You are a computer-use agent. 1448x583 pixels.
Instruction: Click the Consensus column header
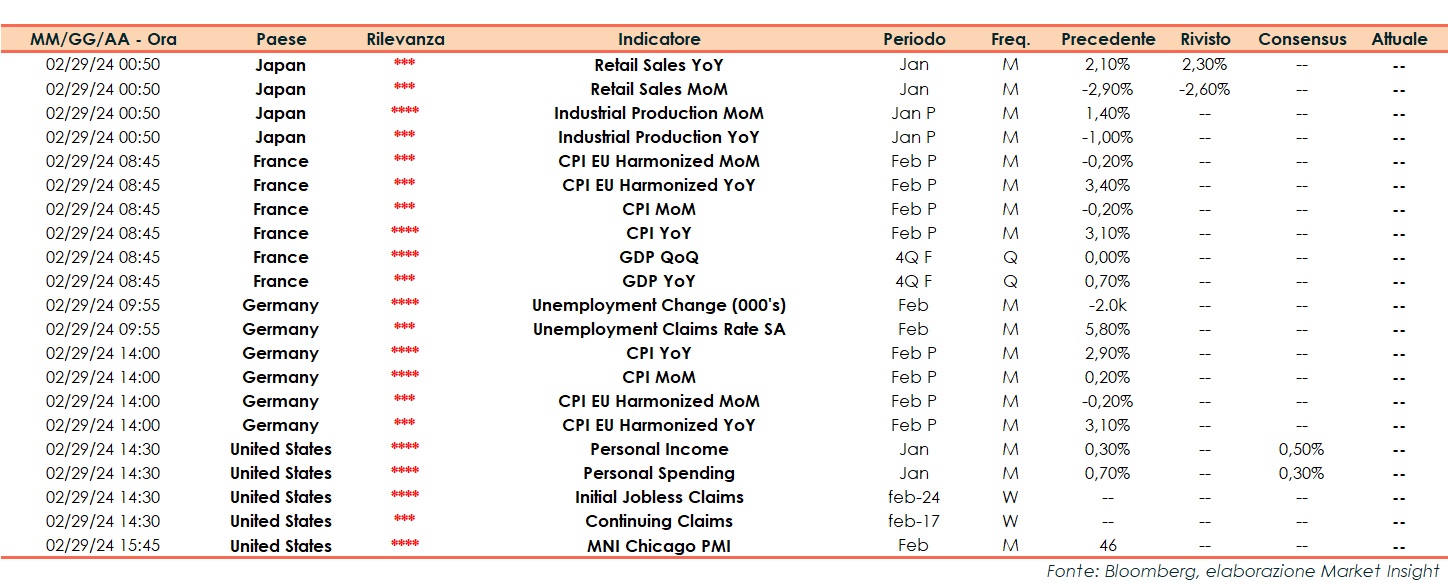point(1302,40)
